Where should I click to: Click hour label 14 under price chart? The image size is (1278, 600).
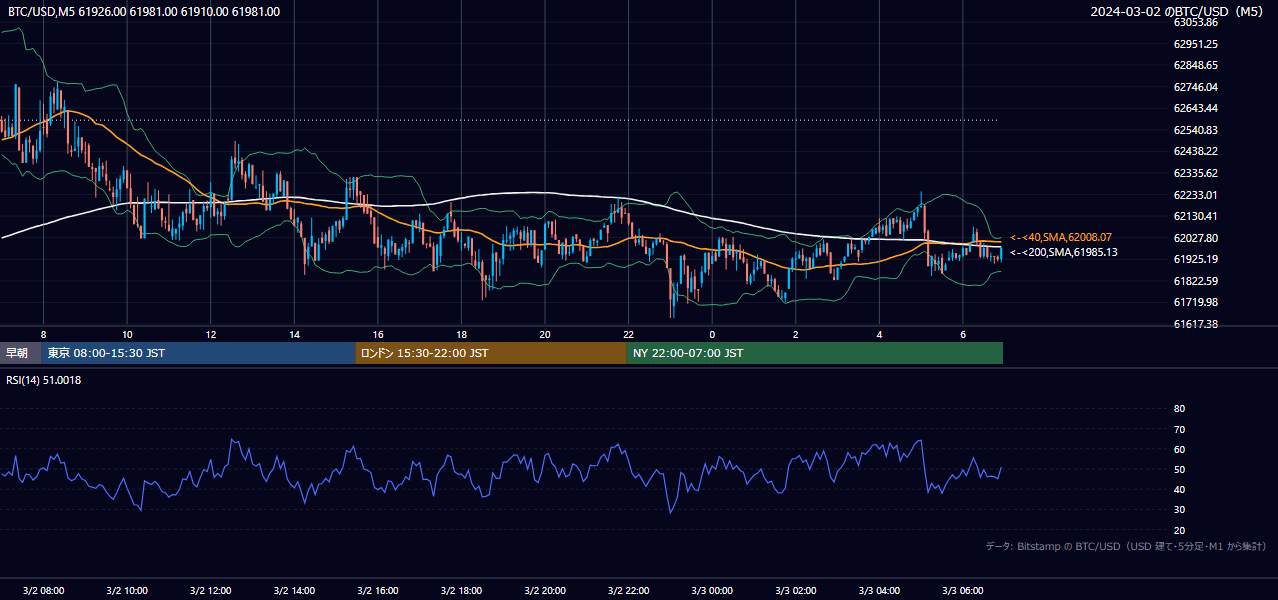point(294,334)
